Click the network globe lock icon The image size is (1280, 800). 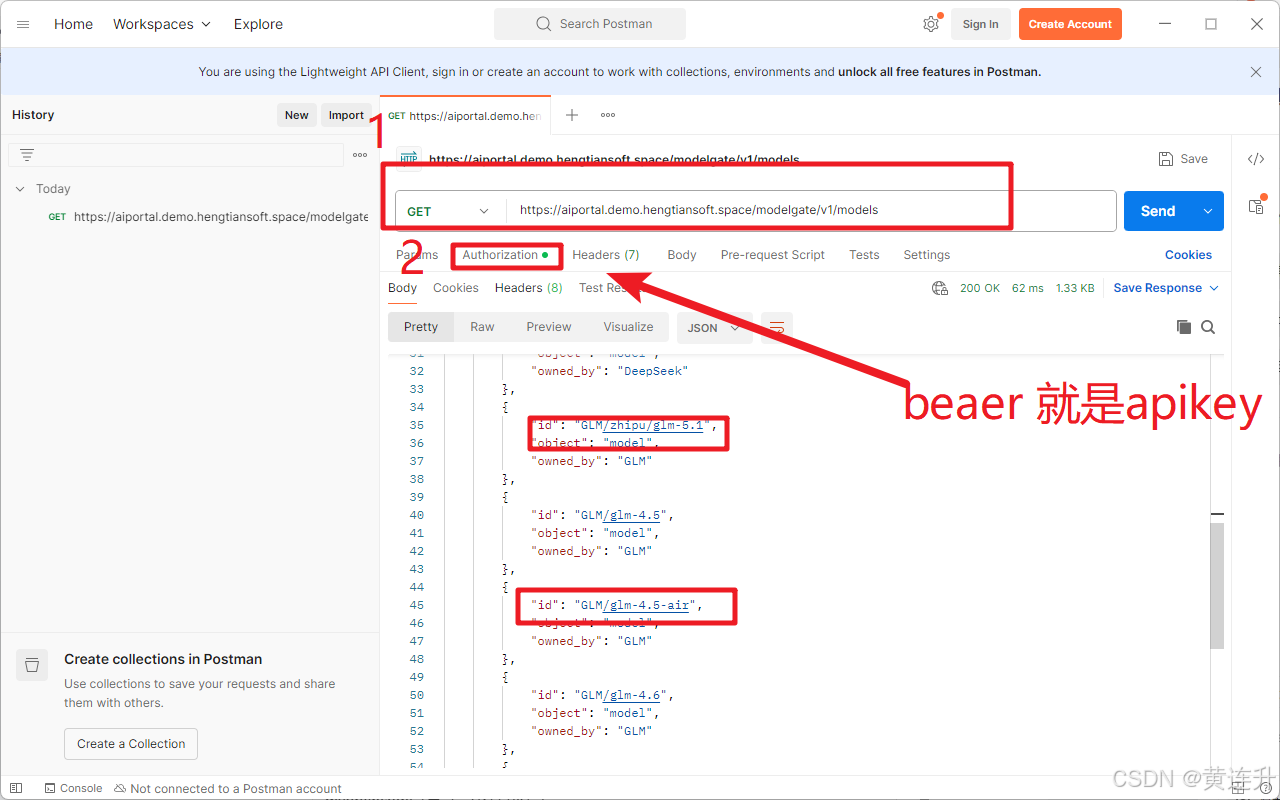pos(940,288)
